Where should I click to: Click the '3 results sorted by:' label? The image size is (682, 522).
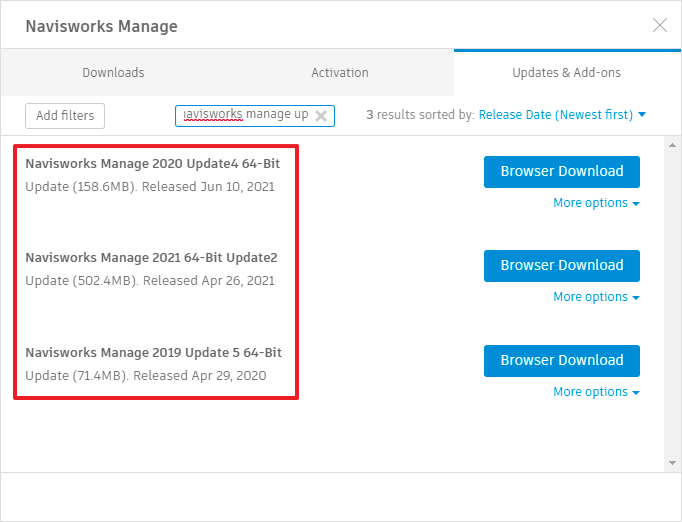click(420, 114)
